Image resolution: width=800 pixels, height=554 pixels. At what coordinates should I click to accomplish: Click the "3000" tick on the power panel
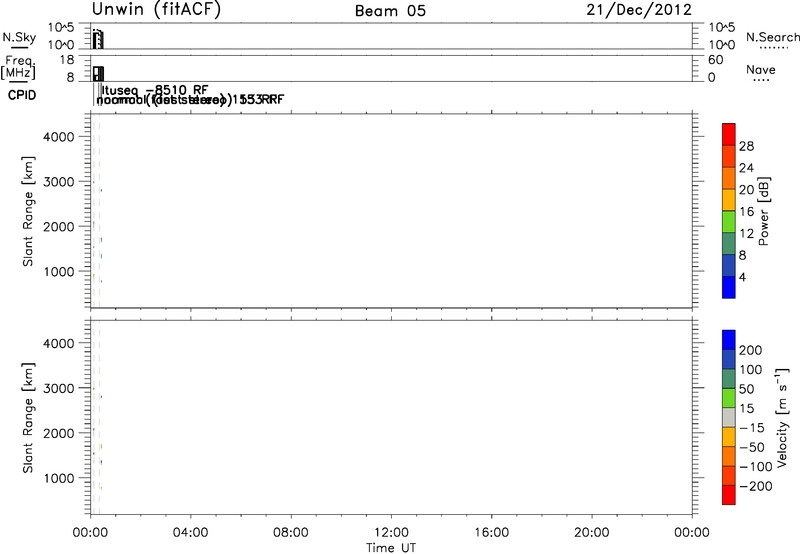59,182
